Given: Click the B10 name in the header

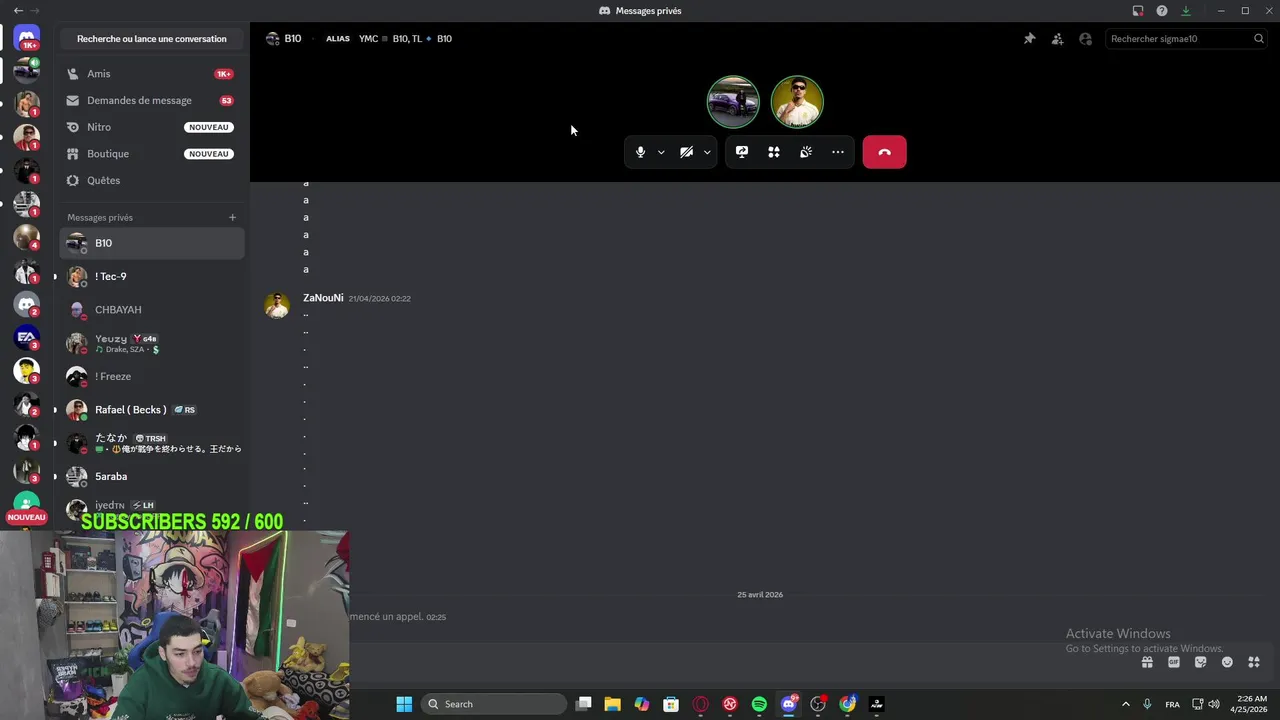Looking at the screenshot, I should pyautogui.click(x=292, y=39).
